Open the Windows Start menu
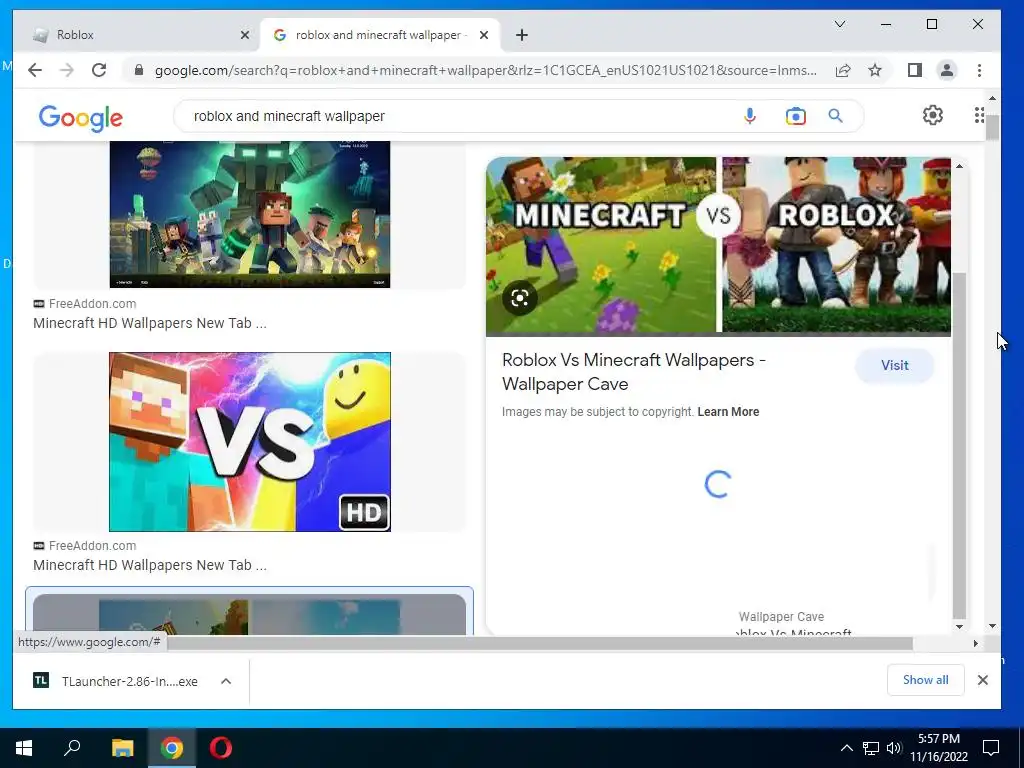This screenshot has width=1024, height=768. coord(24,748)
